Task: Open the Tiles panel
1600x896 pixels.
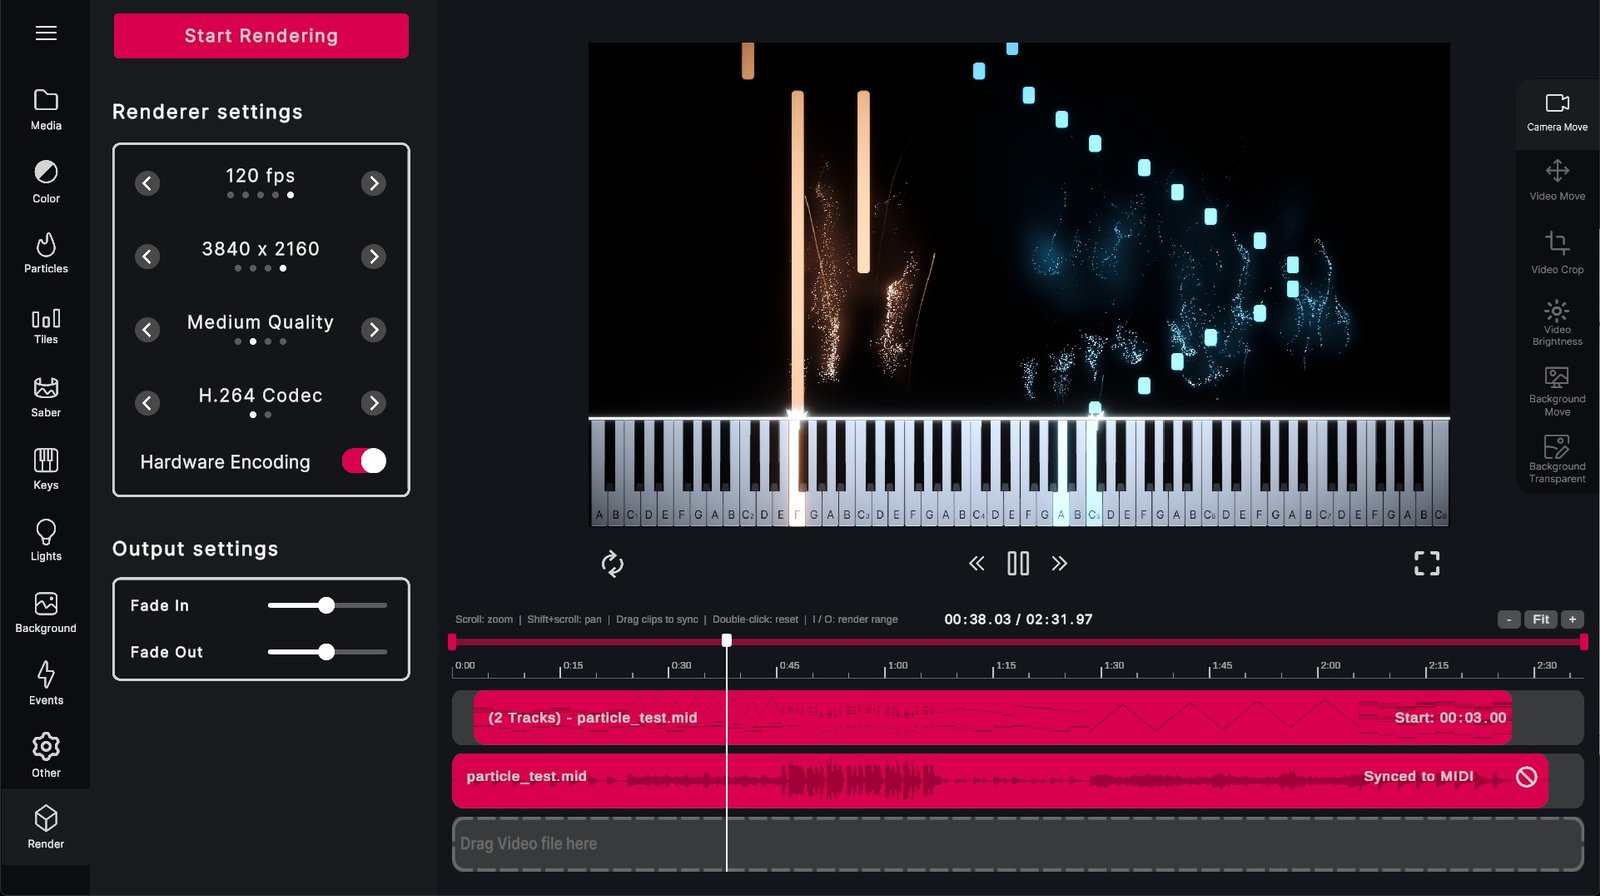Action: 46,326
